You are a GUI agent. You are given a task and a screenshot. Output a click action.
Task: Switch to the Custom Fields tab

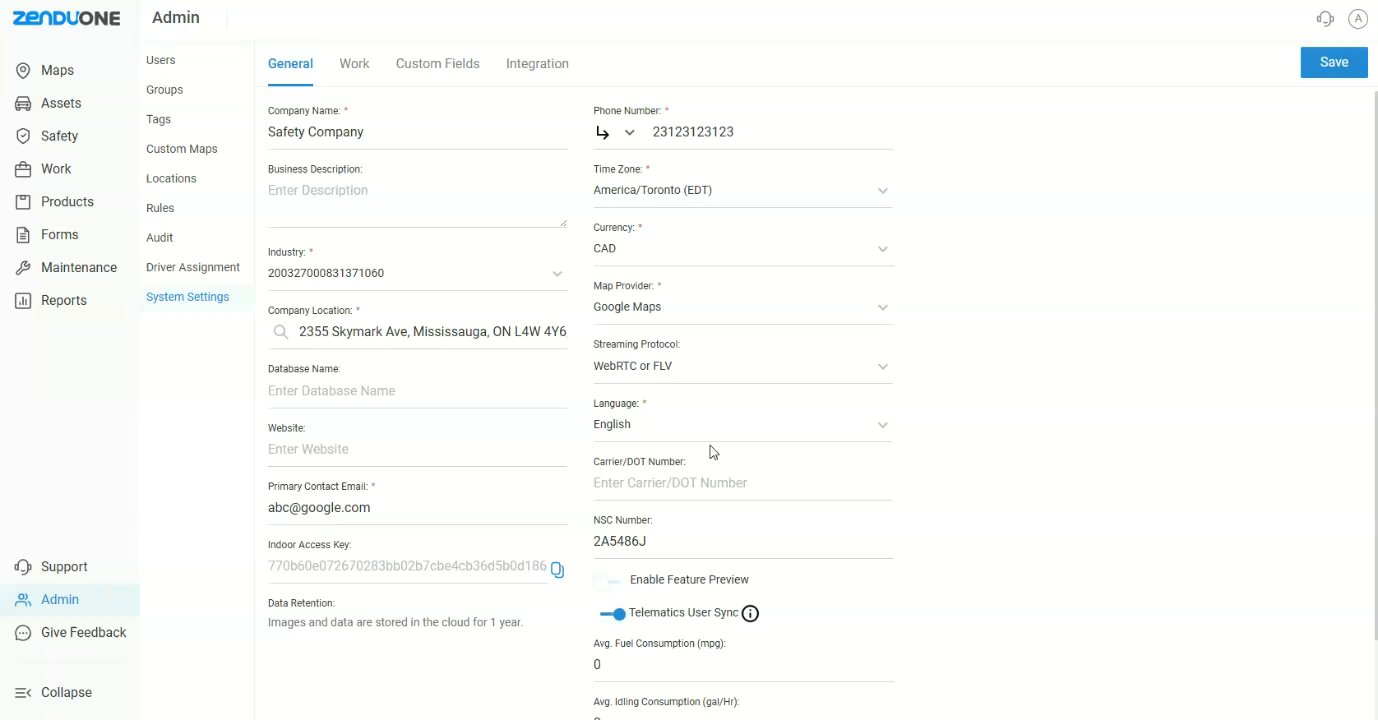pyautogui.click(x=437, y=64)
